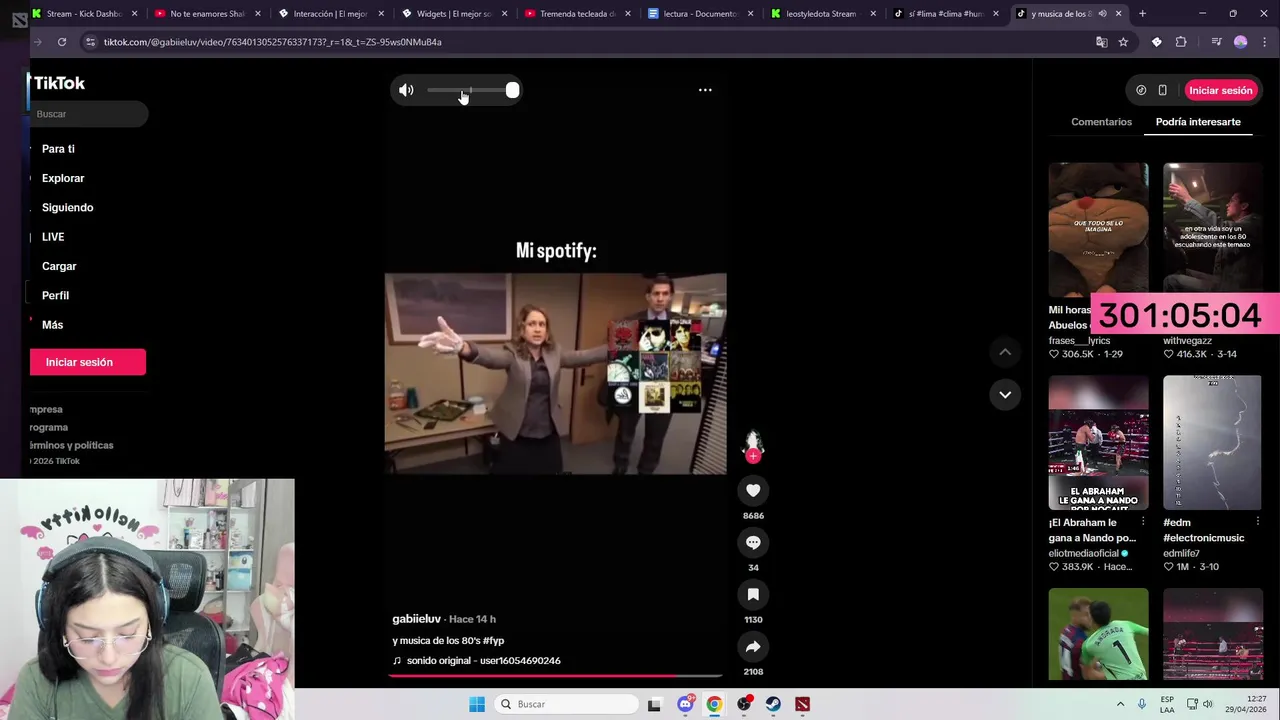Open options for El Abraham video card
The image size is (1280, 720).
coord(1143,522)
